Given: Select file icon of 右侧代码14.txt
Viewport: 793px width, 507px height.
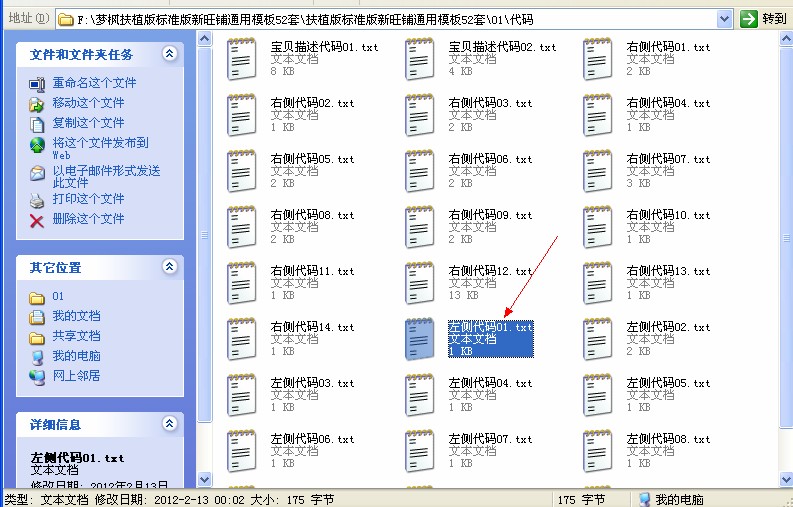Looking at the screenshot, I should [241, 339].
